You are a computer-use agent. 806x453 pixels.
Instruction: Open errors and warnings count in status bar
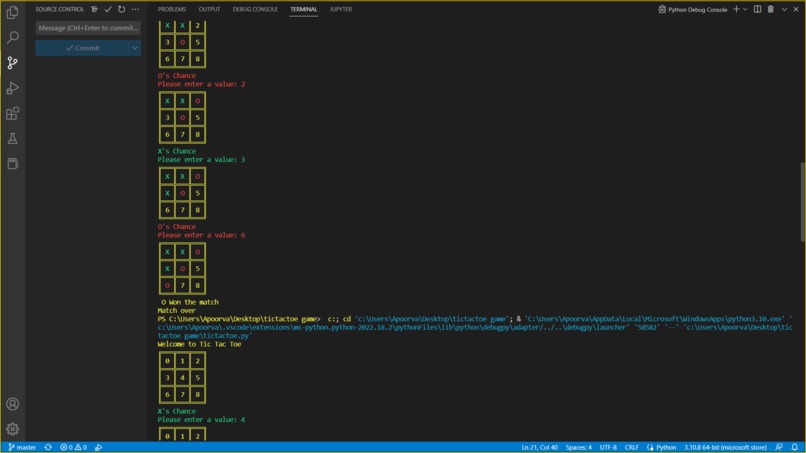(74, 447)
